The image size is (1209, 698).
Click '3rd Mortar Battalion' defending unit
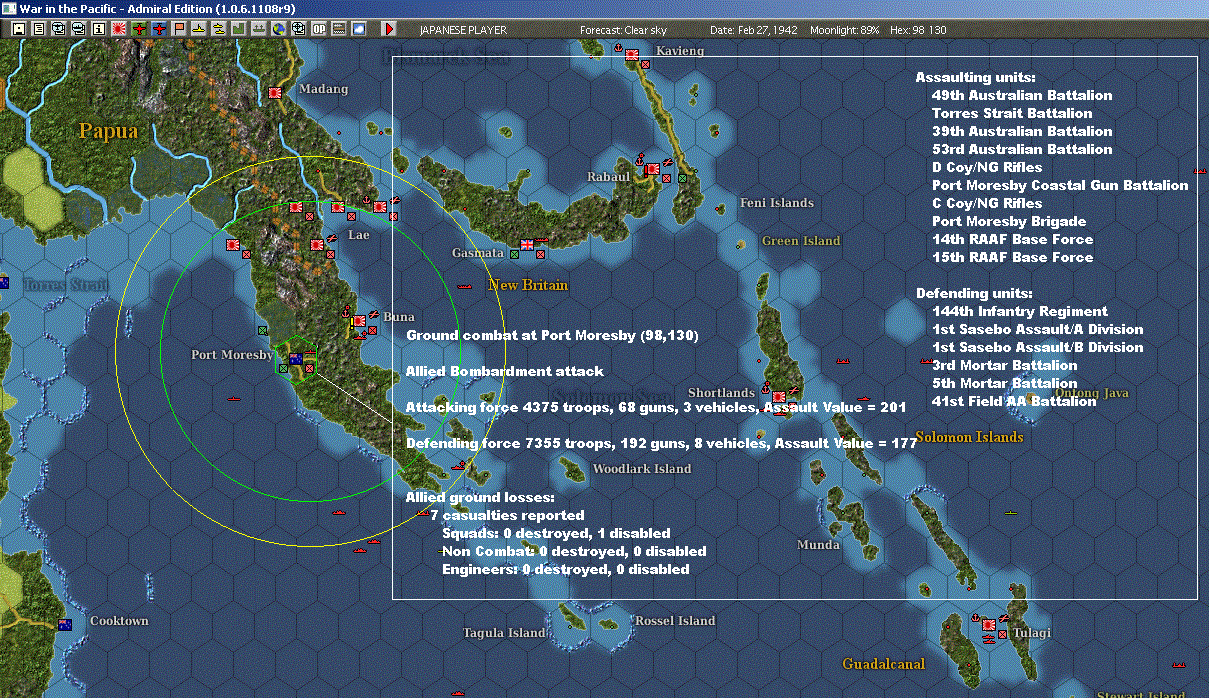(1005, 365)
